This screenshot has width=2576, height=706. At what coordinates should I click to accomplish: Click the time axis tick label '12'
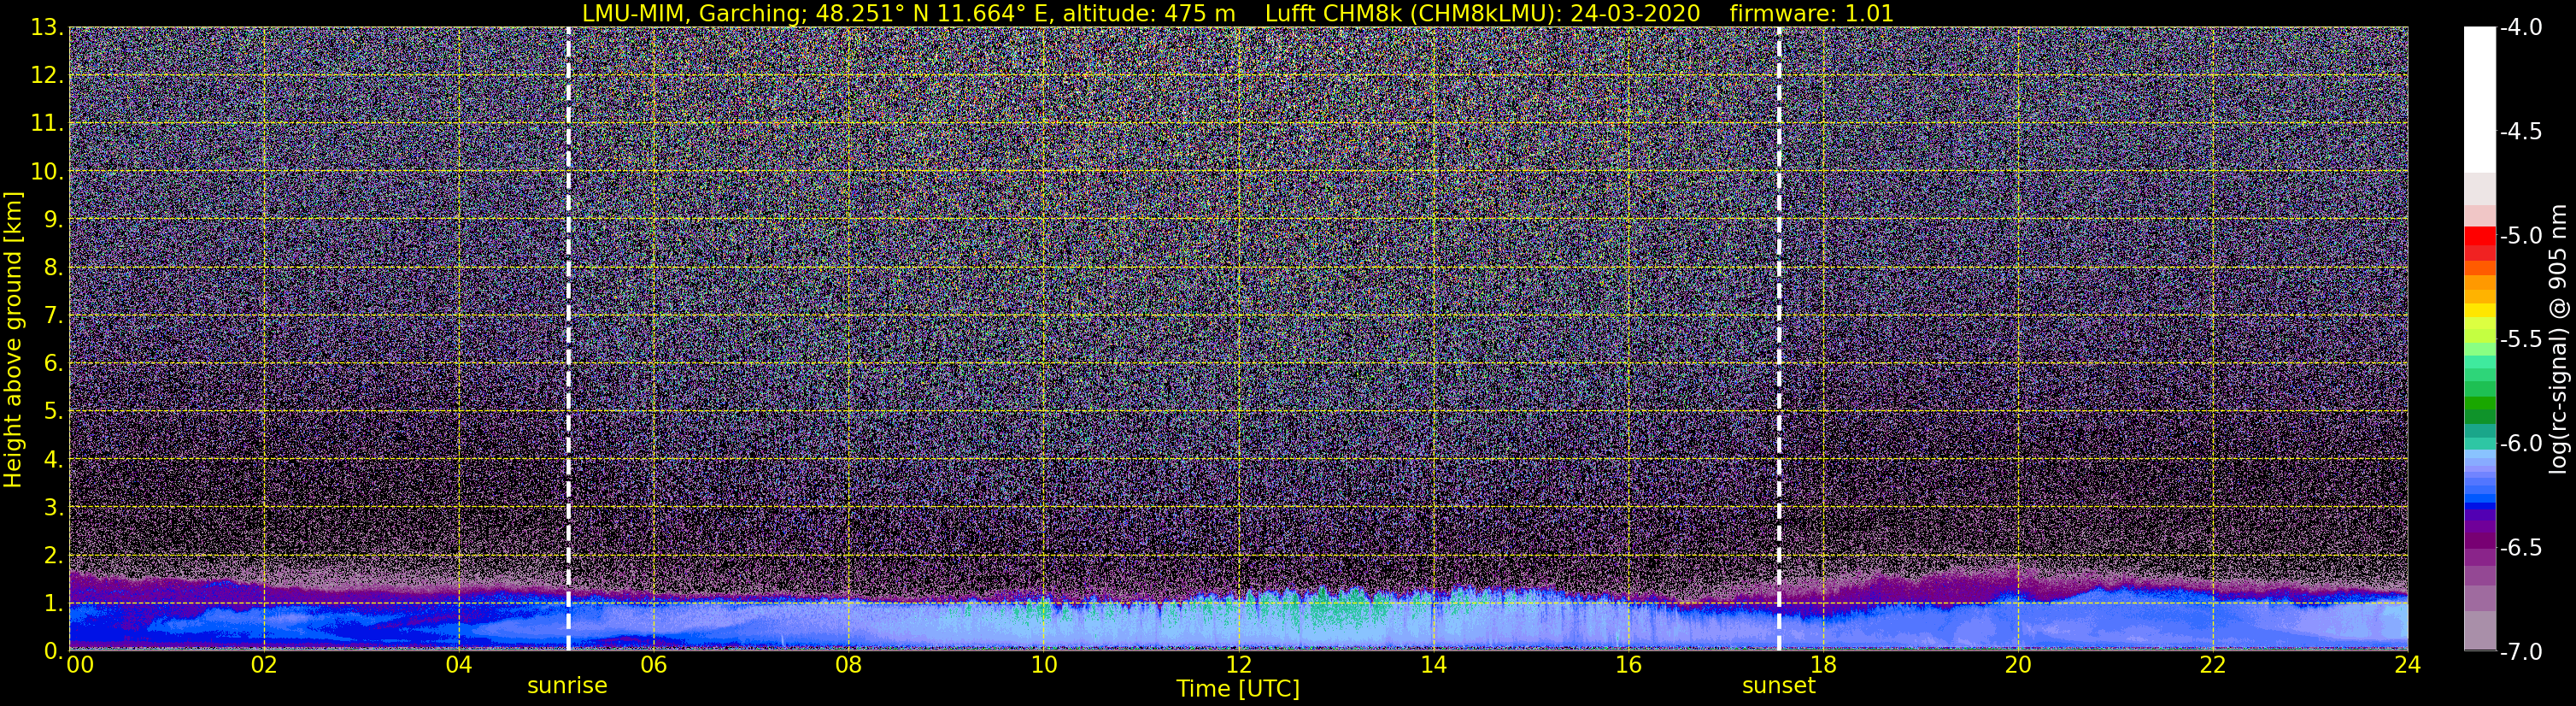pyautogui.click(x=1238, y=667)
